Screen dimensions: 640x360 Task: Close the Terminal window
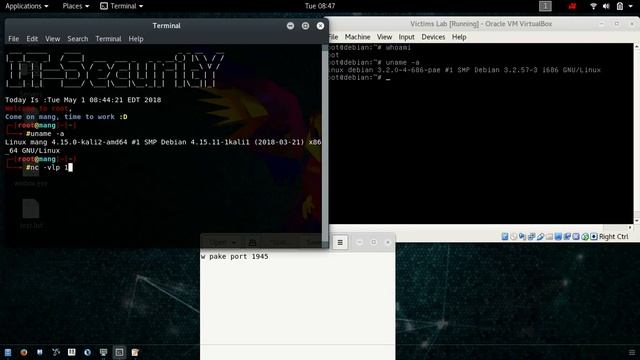click(320, 26)
